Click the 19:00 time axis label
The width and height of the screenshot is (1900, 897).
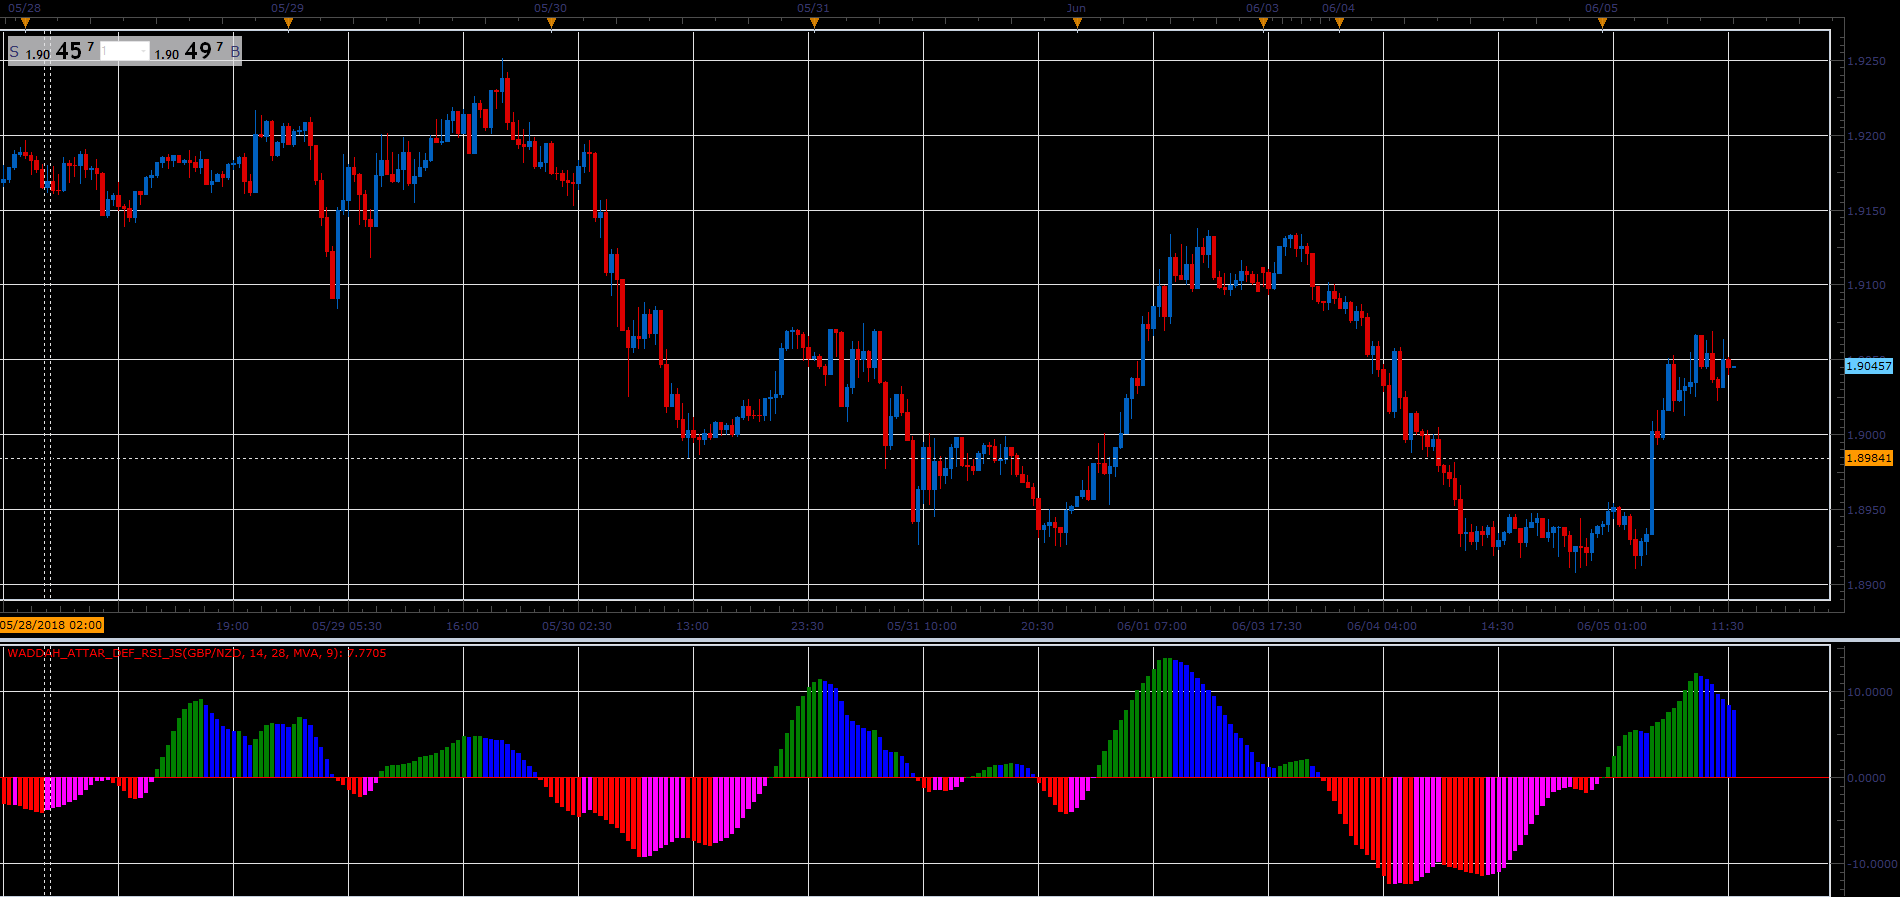233,626
